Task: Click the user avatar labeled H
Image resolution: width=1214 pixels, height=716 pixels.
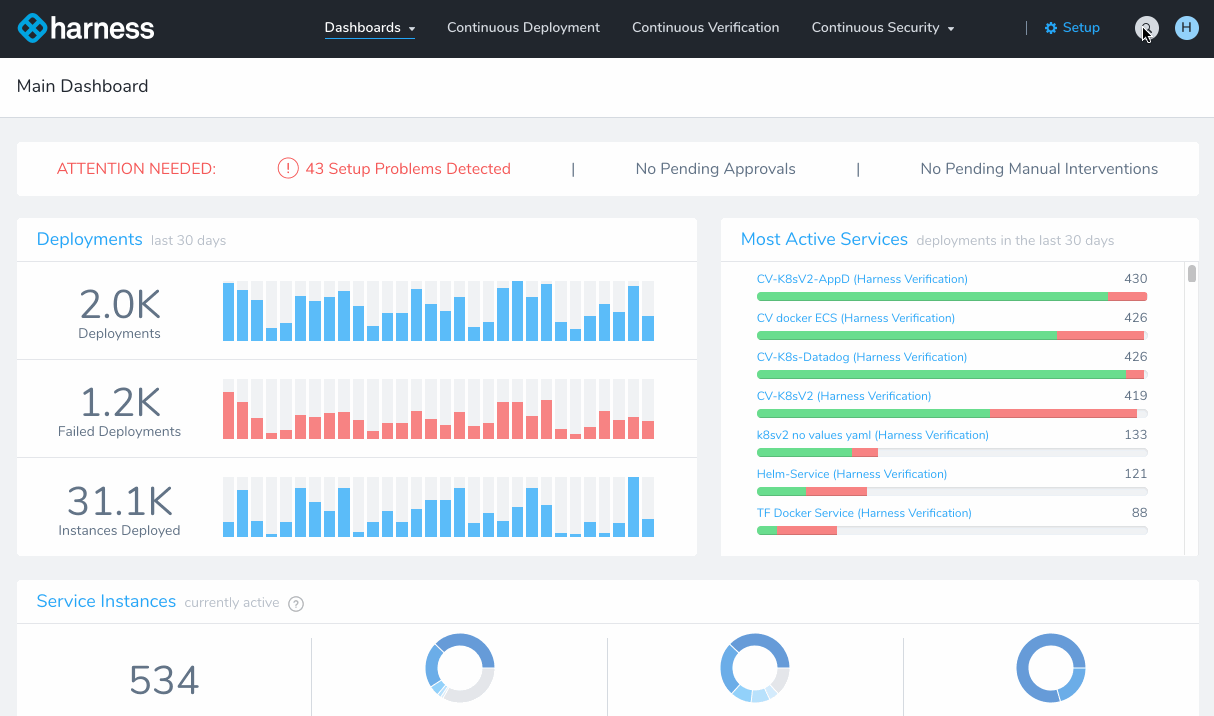Action: click(x=1186, y=28)
